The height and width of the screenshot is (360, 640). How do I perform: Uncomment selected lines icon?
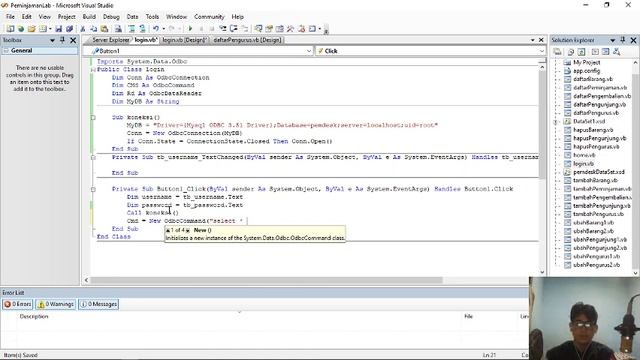(x=142, y=29)
